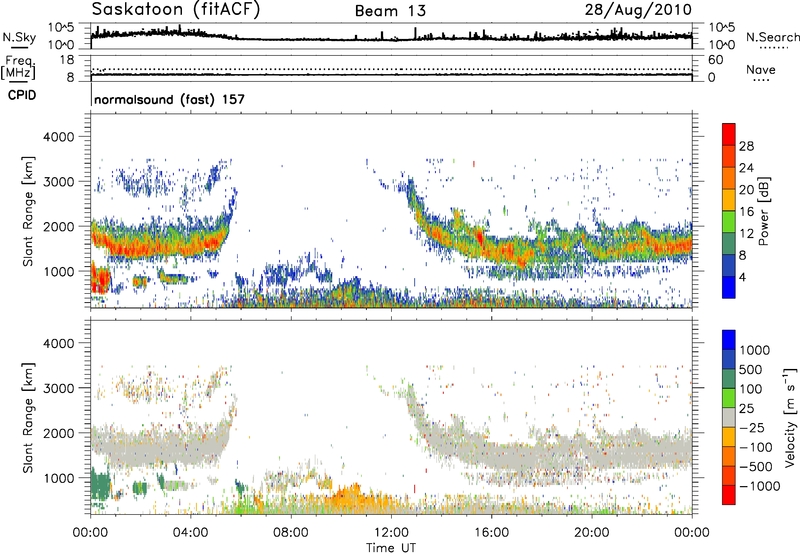Click the 'Slant Range [km]' label of power panel
Screen dimensions: 800x554
(x=28, y=211)
